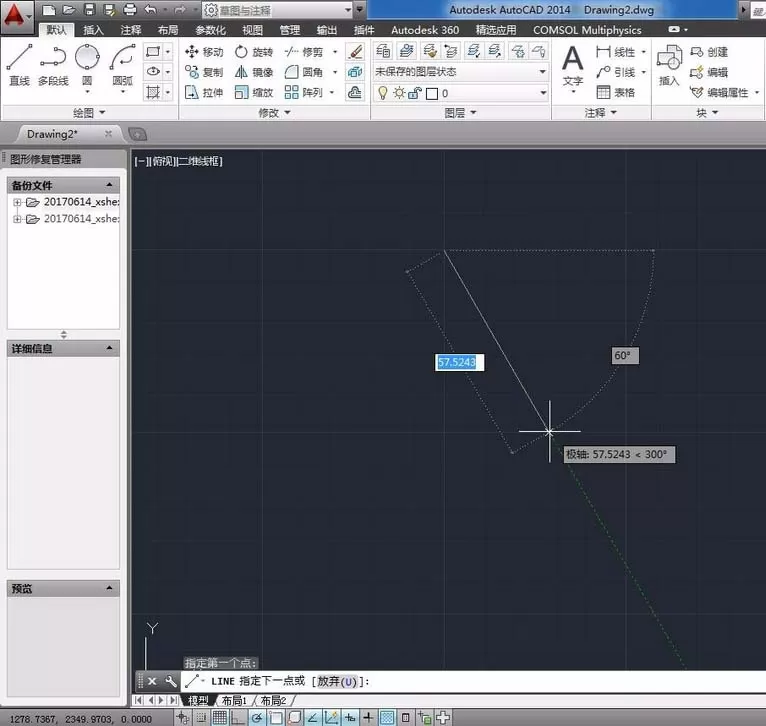Toggle Snap Mode in the status bar

click(x=201, y=718)
